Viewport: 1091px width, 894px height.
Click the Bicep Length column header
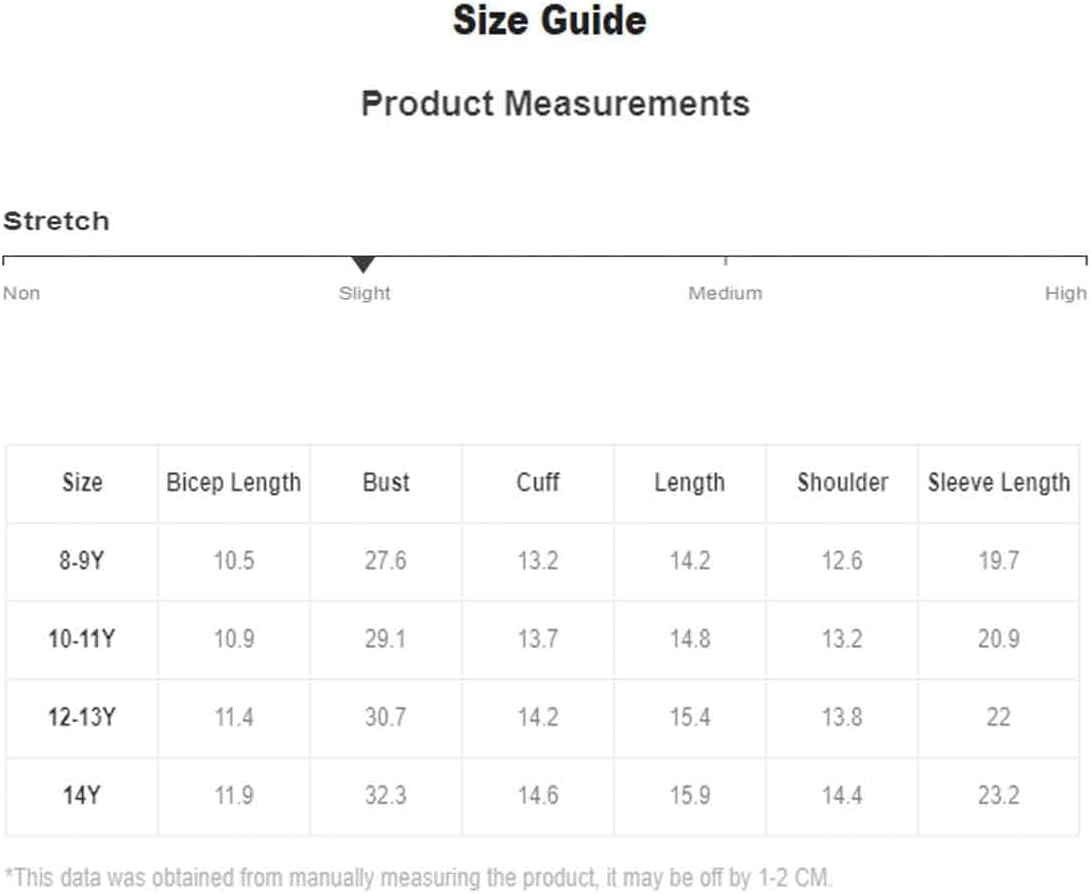(234, 483)
